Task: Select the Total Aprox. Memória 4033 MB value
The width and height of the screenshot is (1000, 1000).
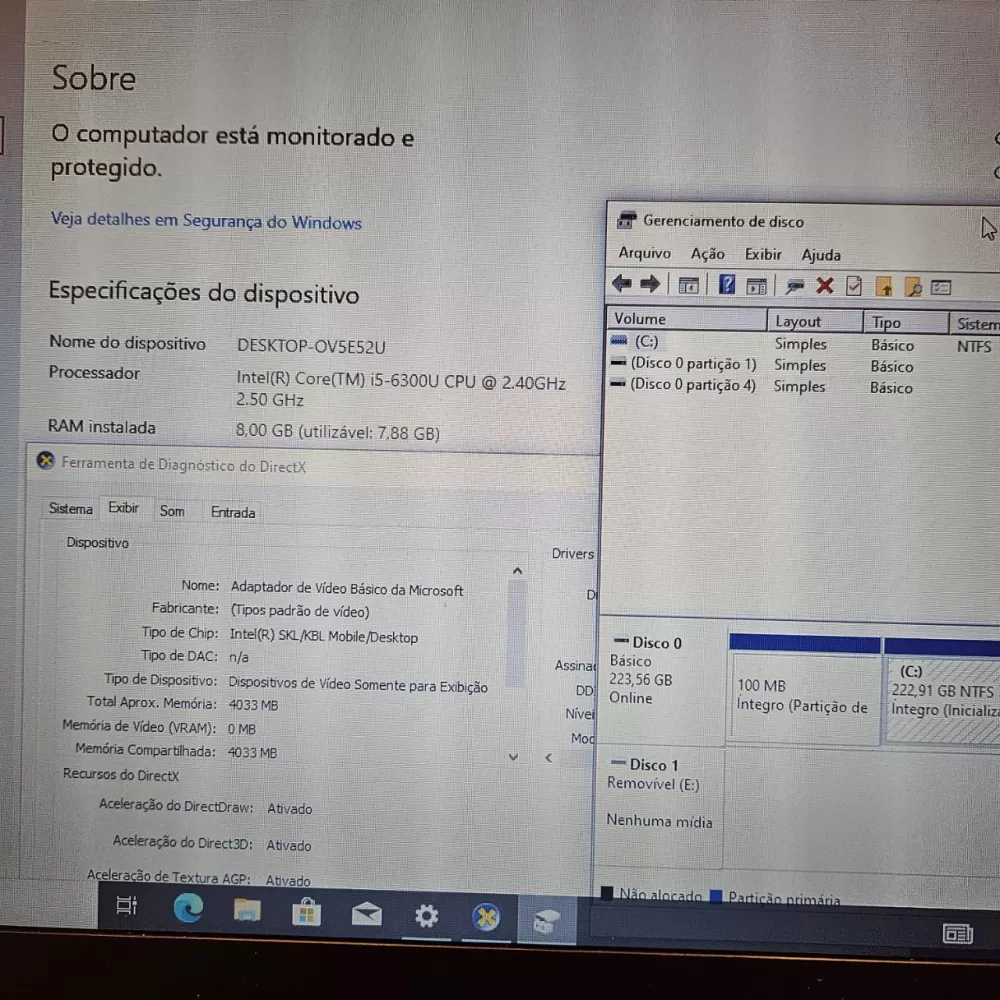Action: tap(253, 705)
